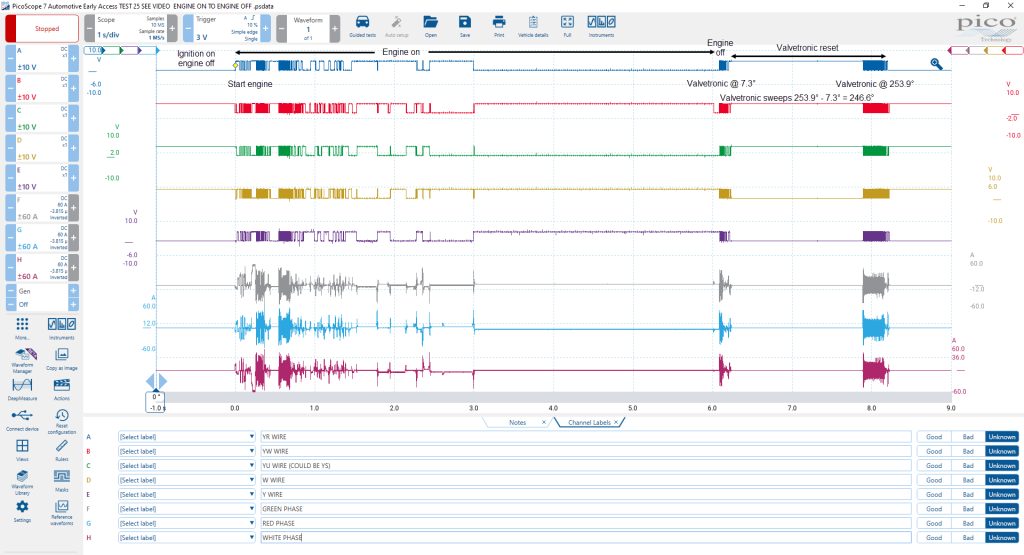Mark channel D as Bad
Viewport: 1024px width, 555px height.
(968, 480)
